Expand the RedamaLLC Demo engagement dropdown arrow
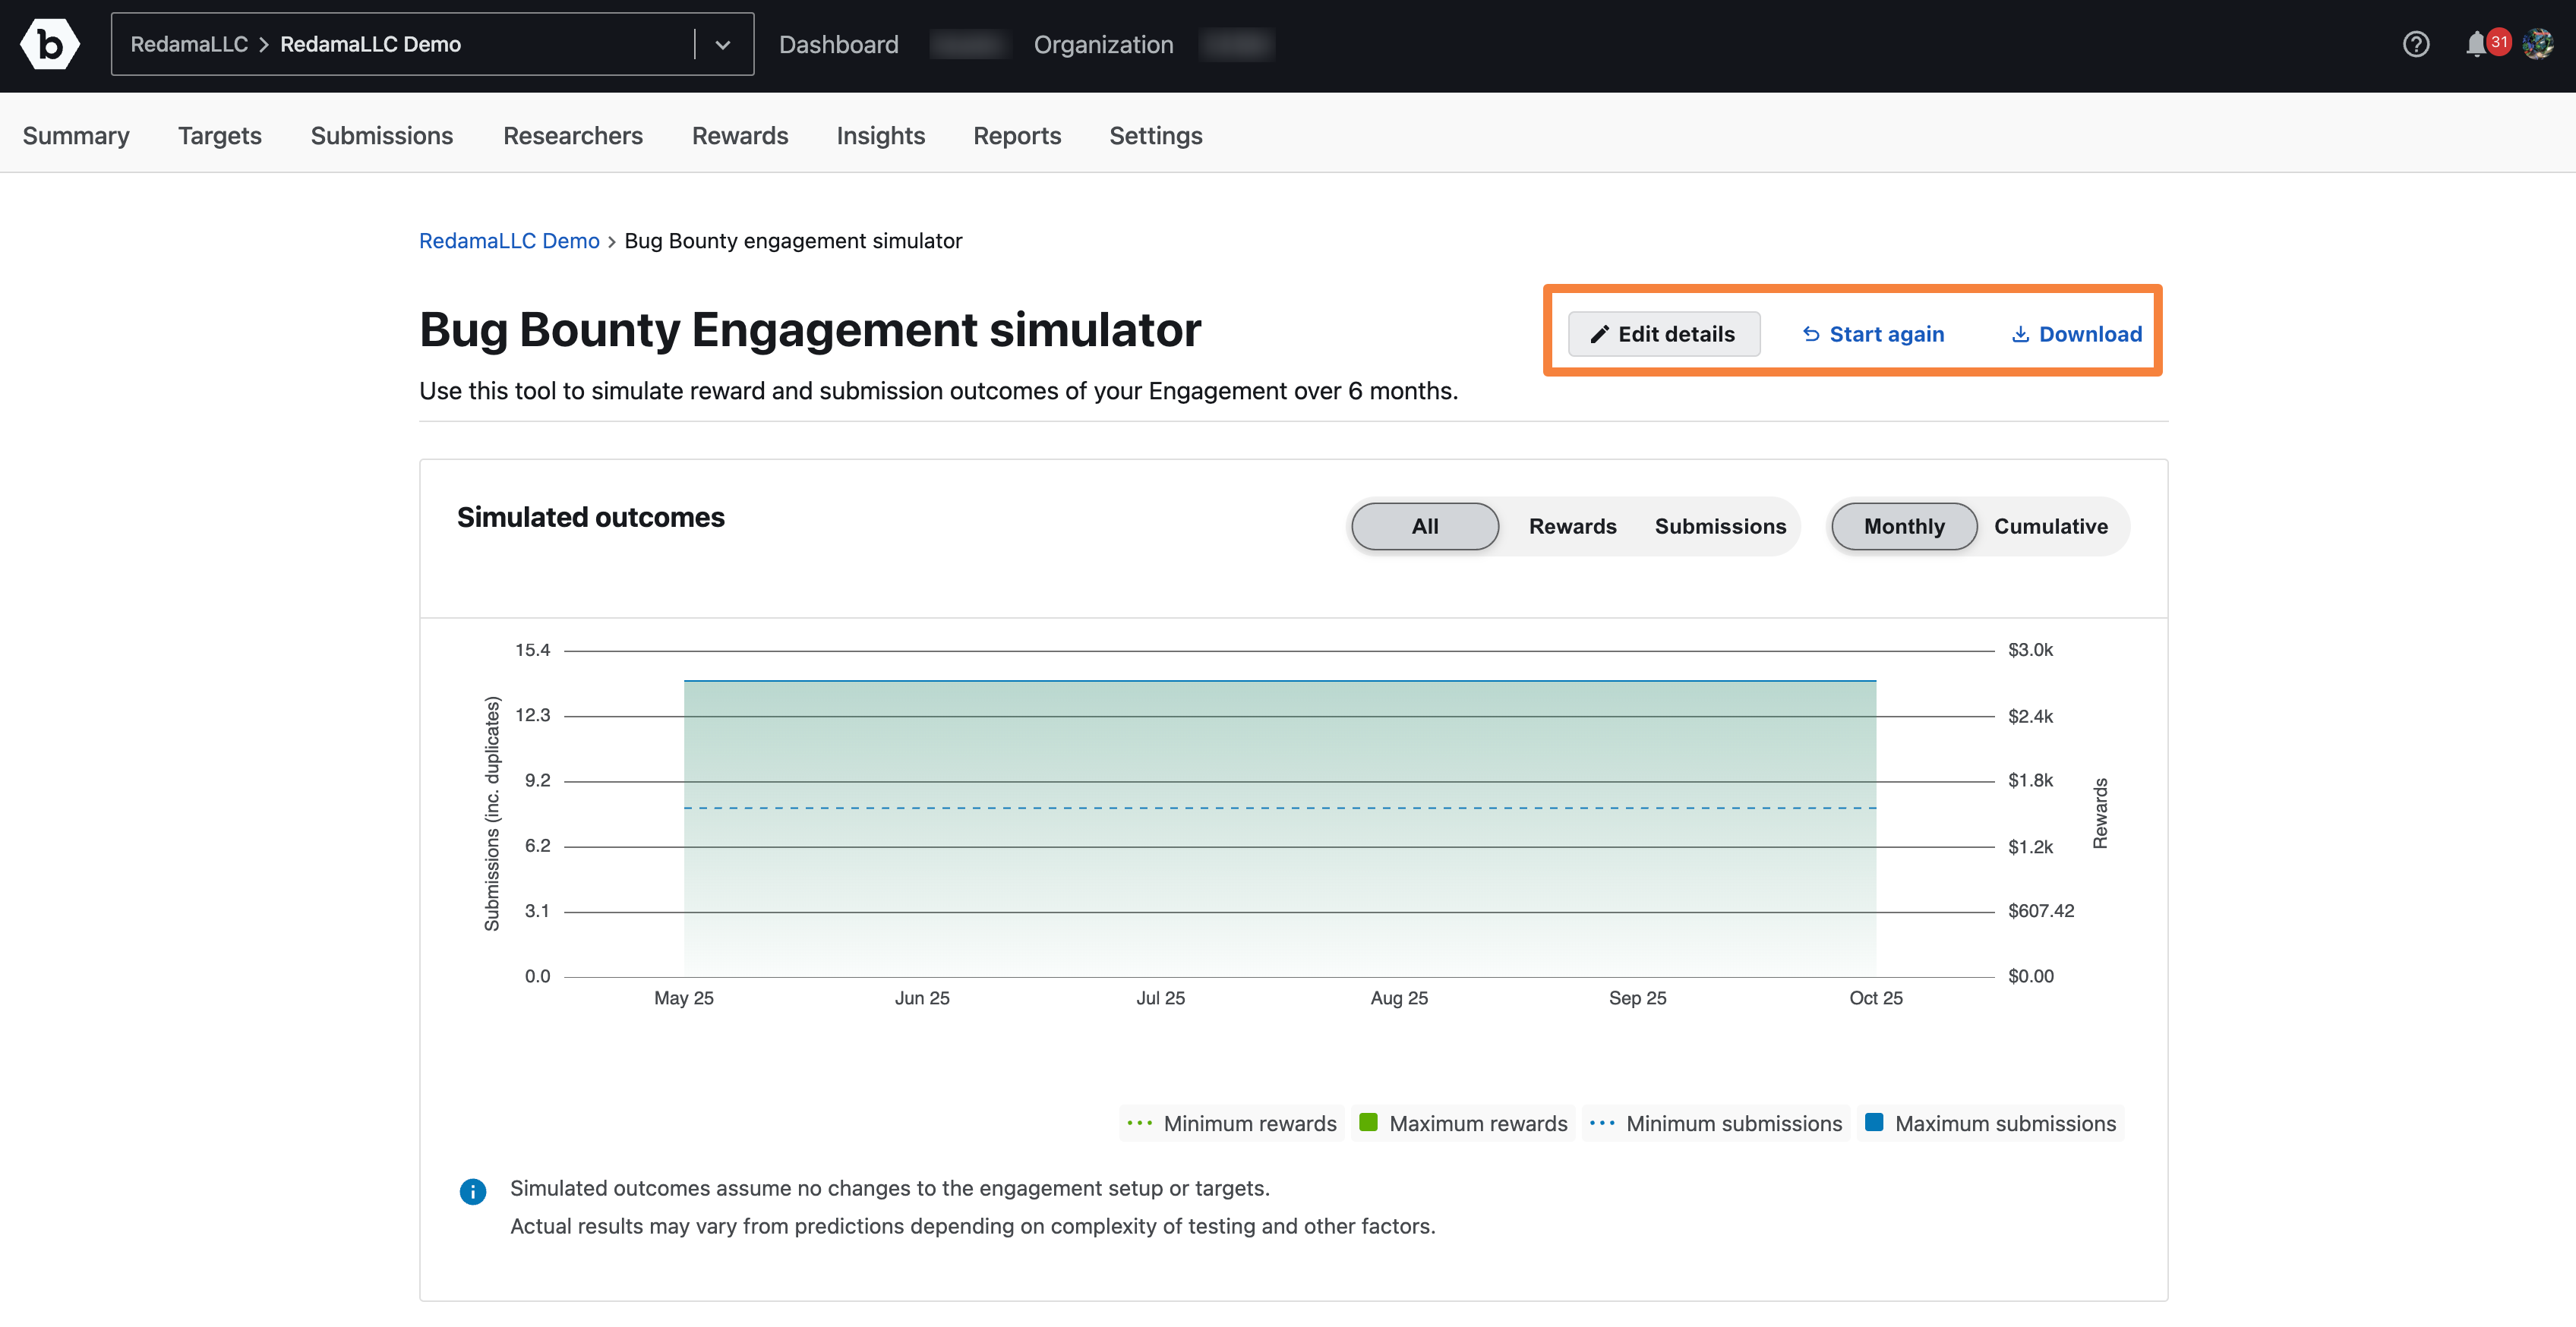2576x1327 pixels. click(723, 44)
